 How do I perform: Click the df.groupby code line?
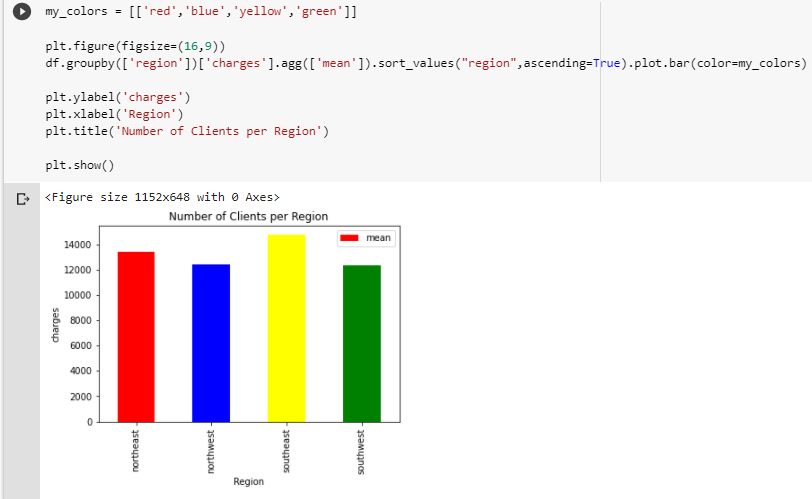426,63
